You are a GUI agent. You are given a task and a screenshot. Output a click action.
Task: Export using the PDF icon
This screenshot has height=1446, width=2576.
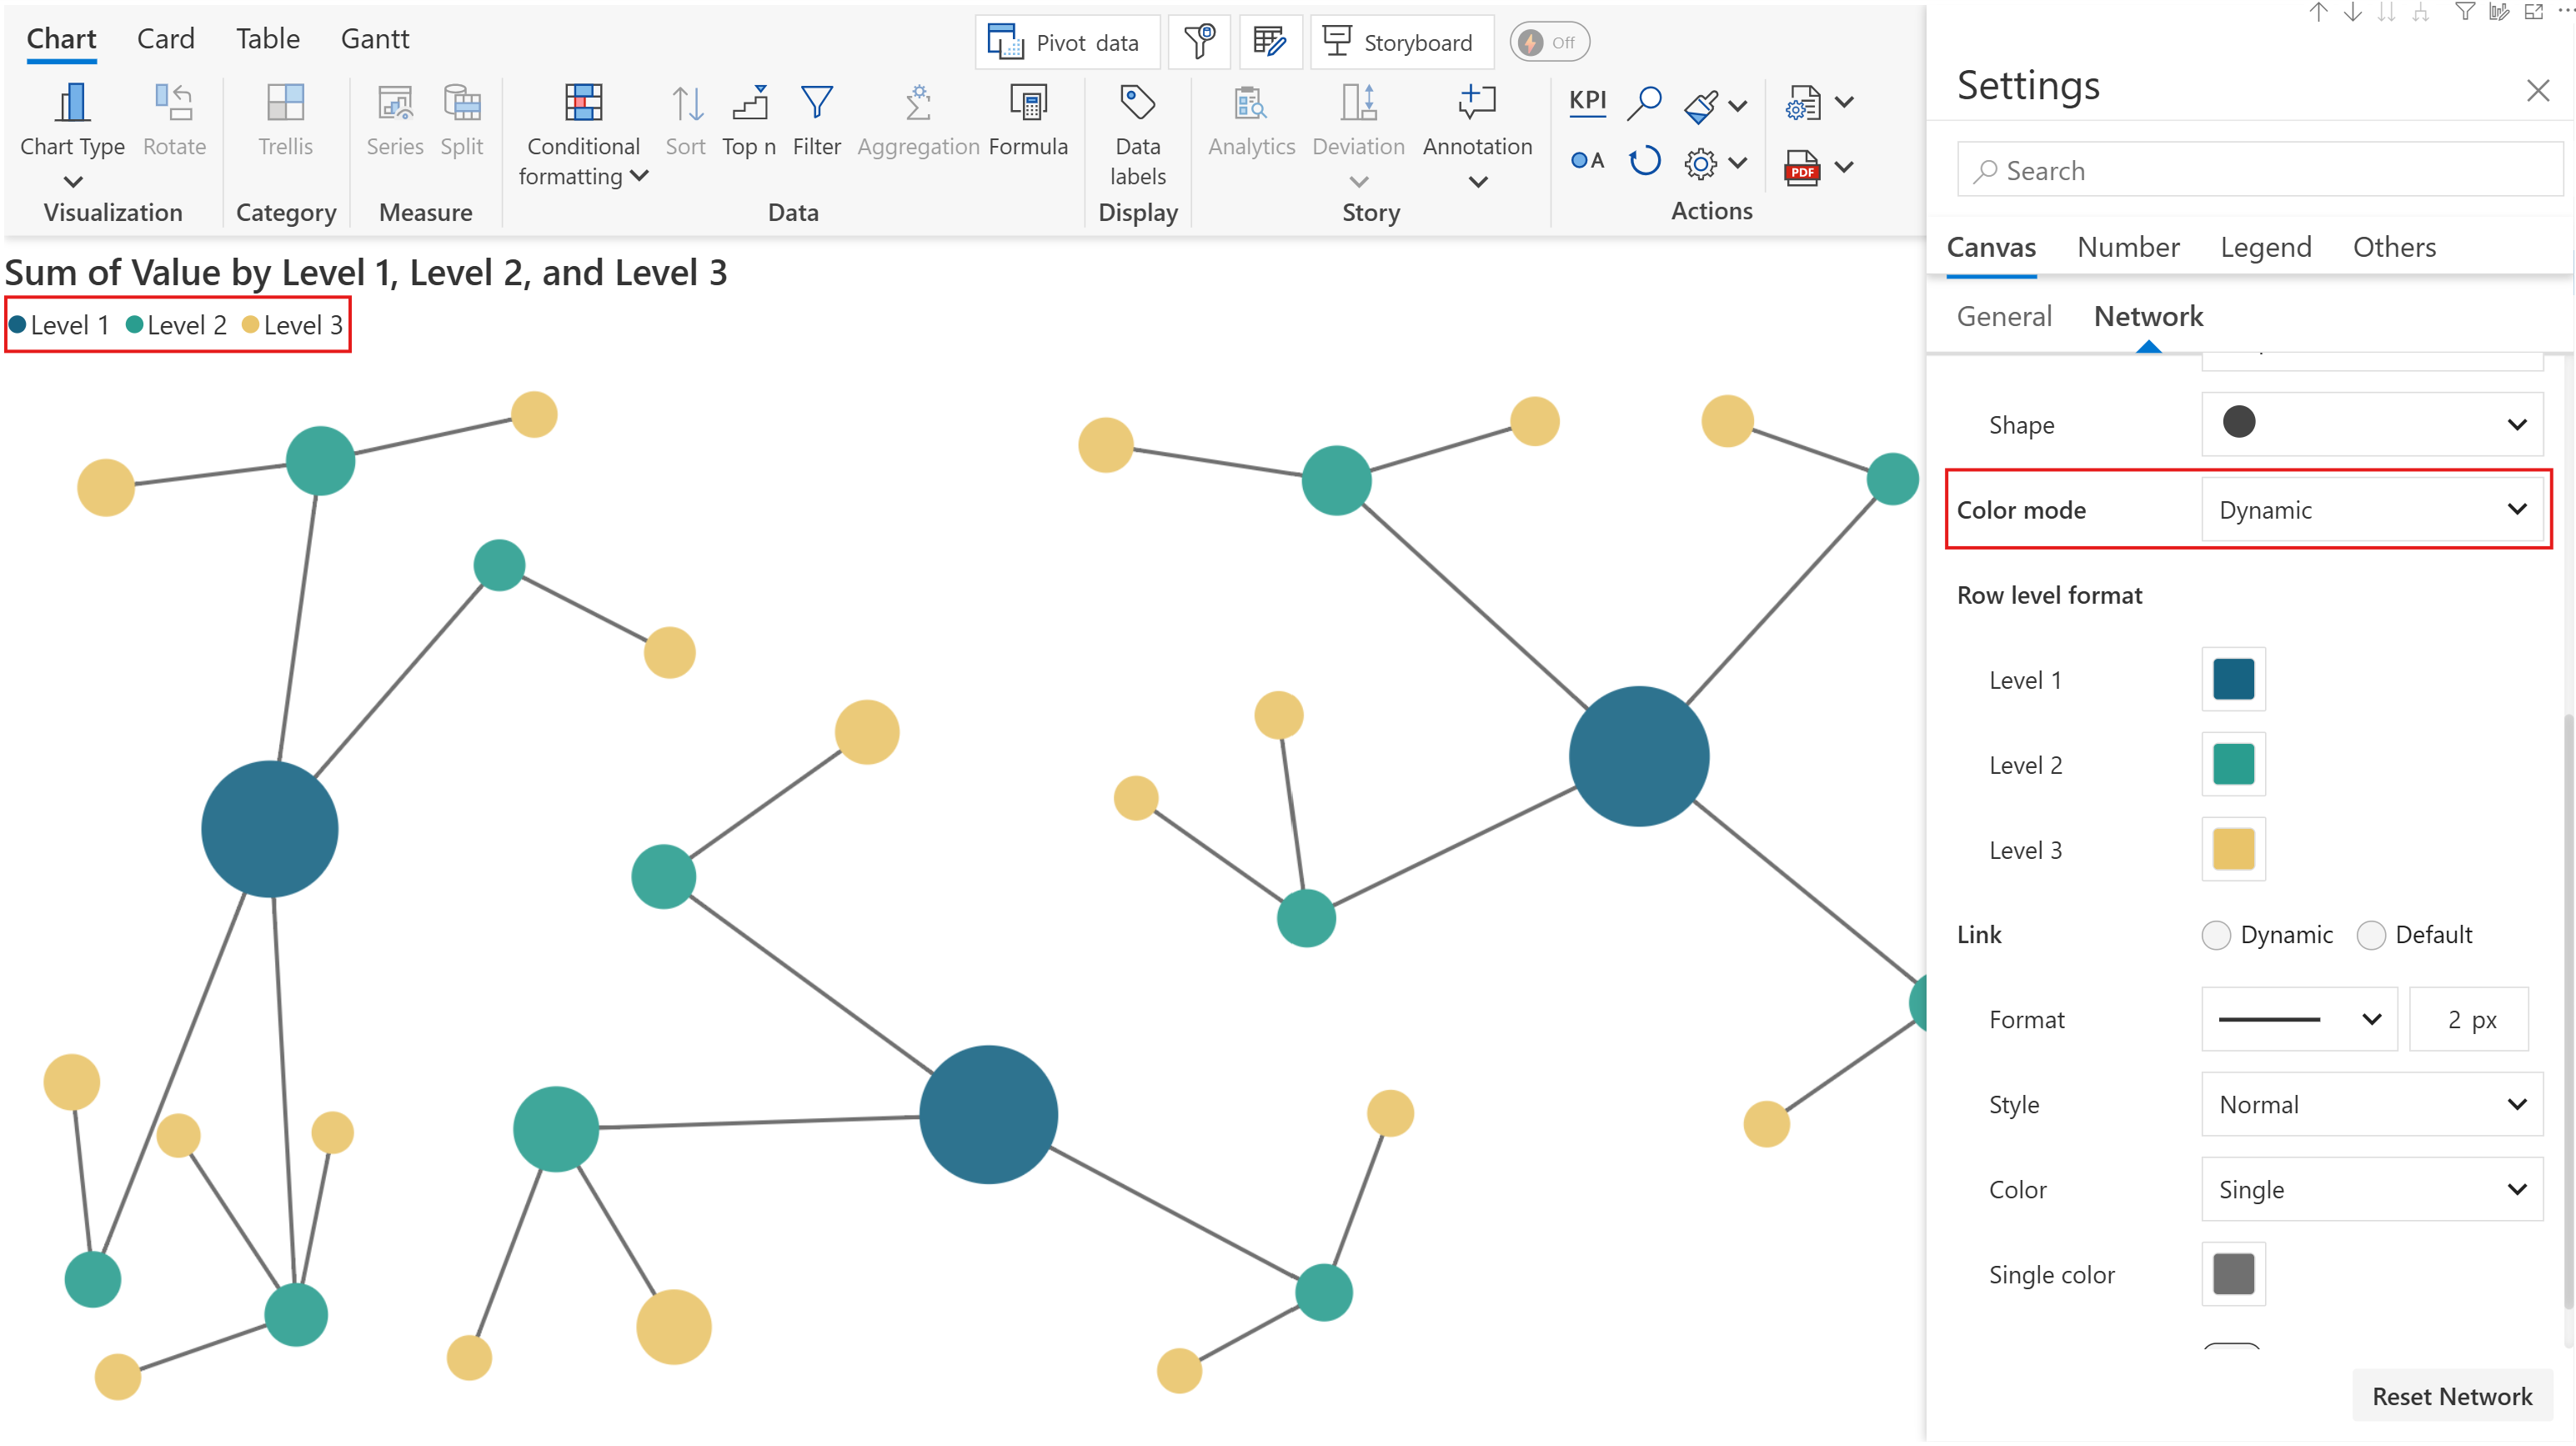coord(1802,167)
